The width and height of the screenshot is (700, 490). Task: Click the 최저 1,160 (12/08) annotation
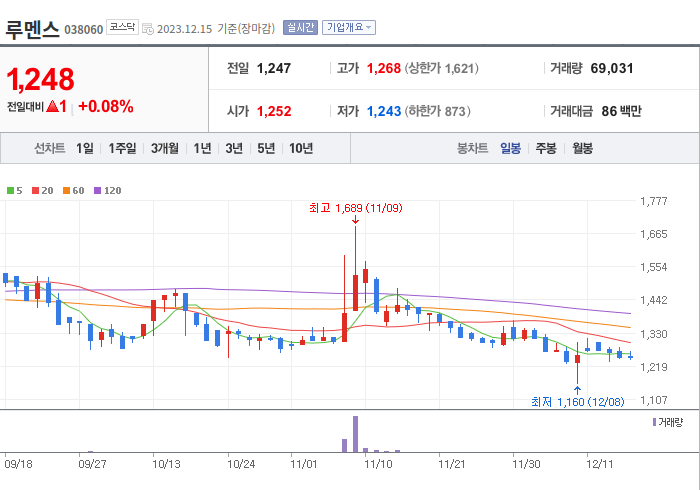(x=578, y=402)
